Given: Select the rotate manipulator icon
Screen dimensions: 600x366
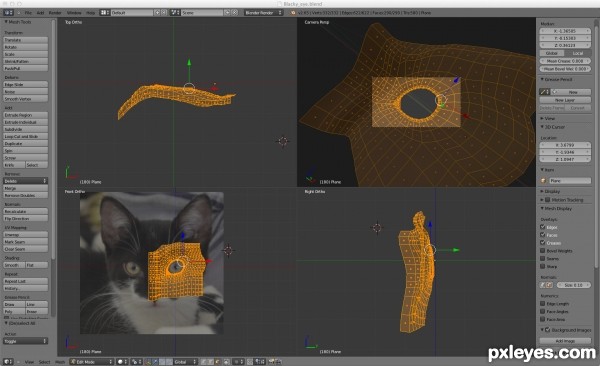Looking at the screenshot, I should 161,361.
